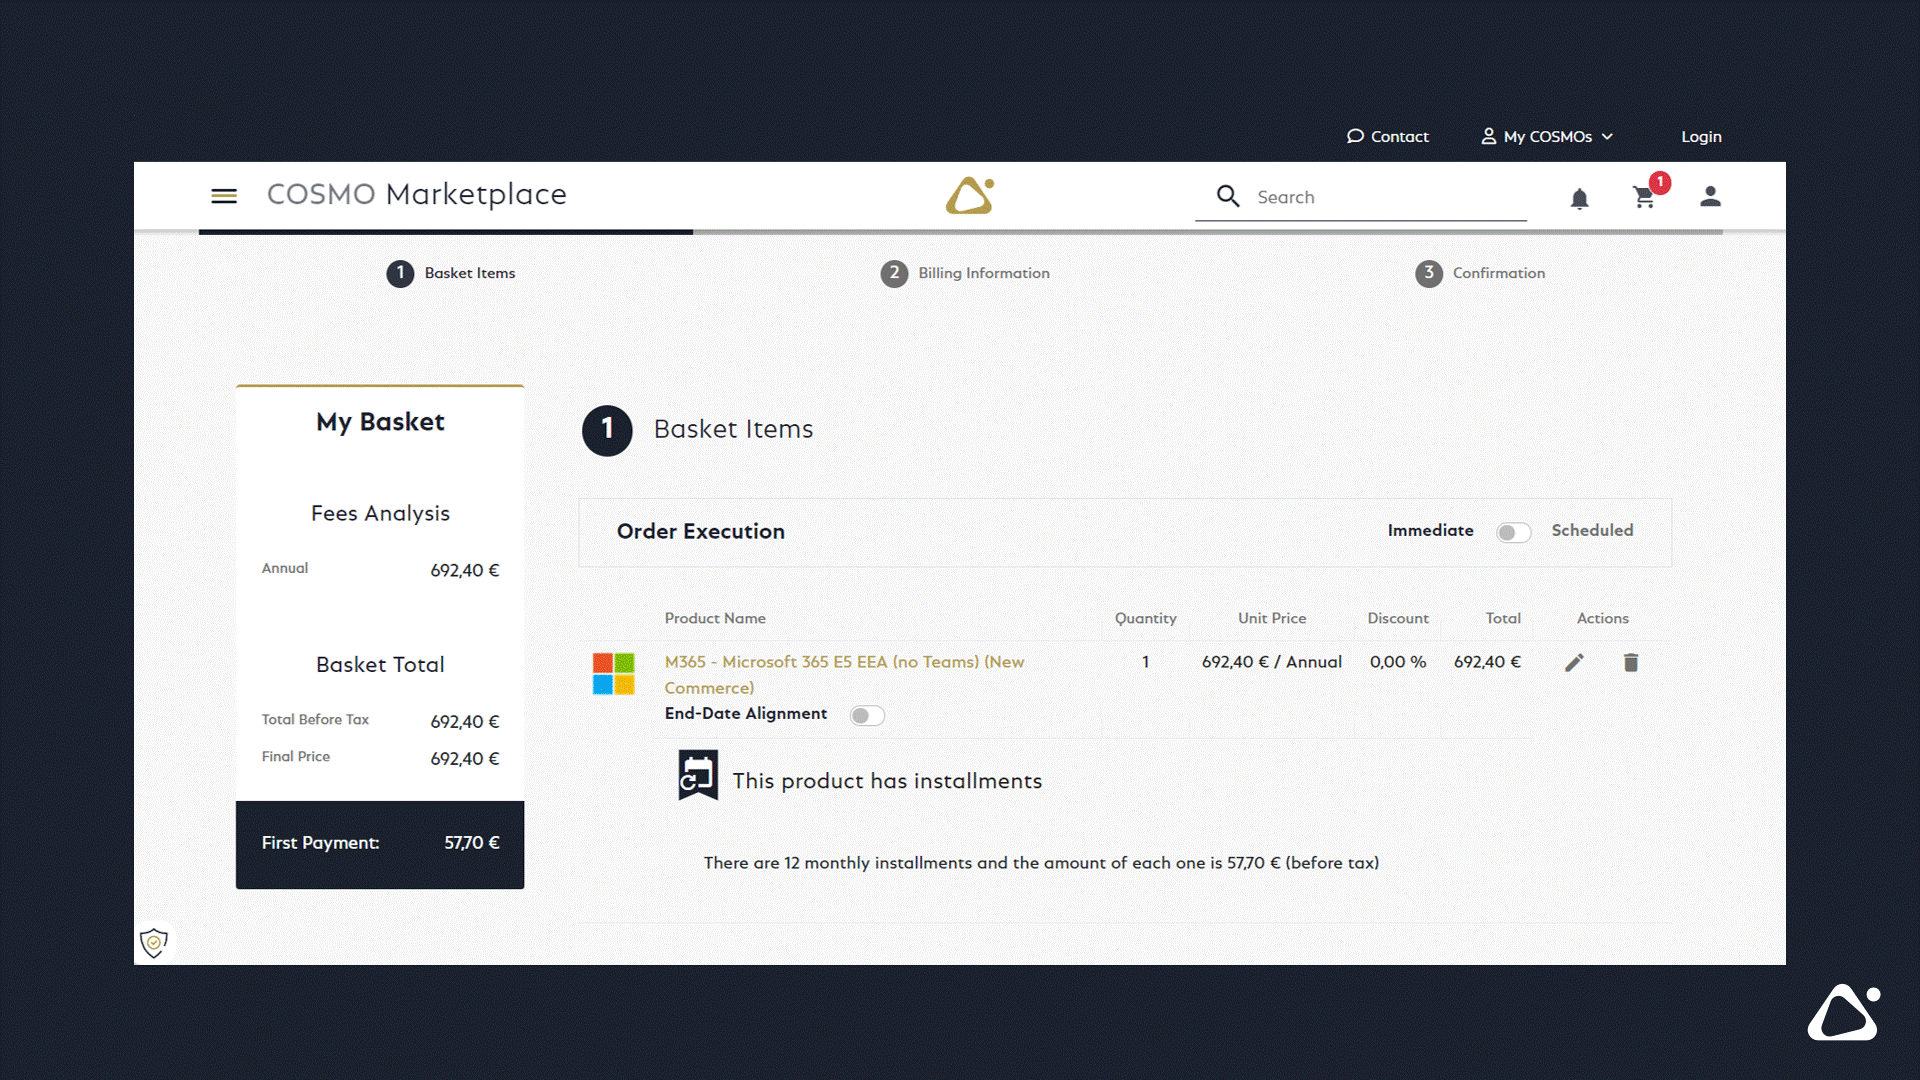Viewport: 1920px width, 1080px height.
Task: Expand the navigation menu sidebar
Action: click(224, 196)
